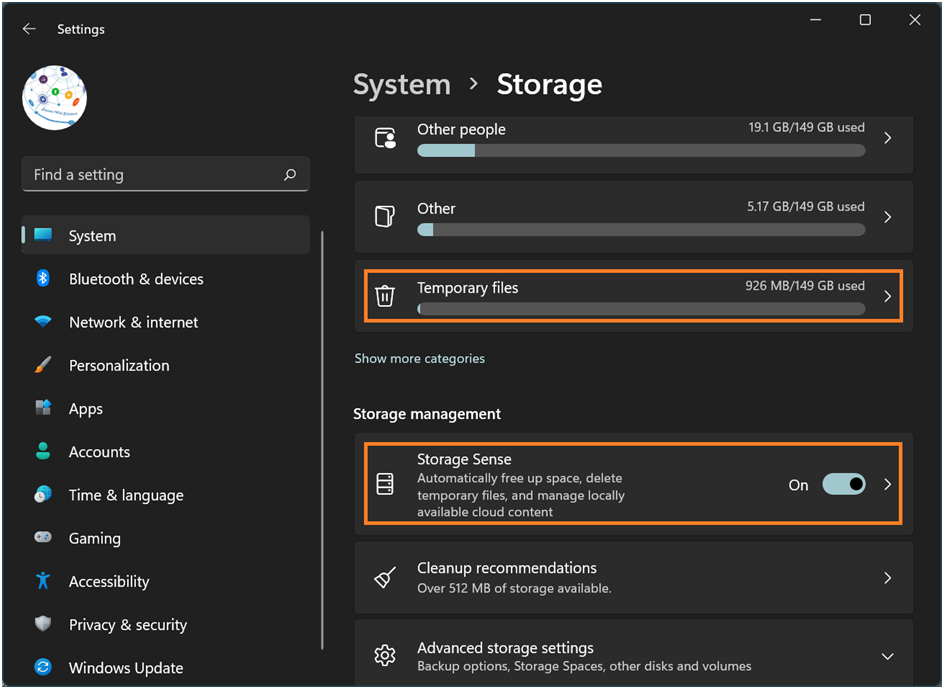Open Accessibility label in sidebar
This screenshot has height=689, width=944.
tap(109, 582)
